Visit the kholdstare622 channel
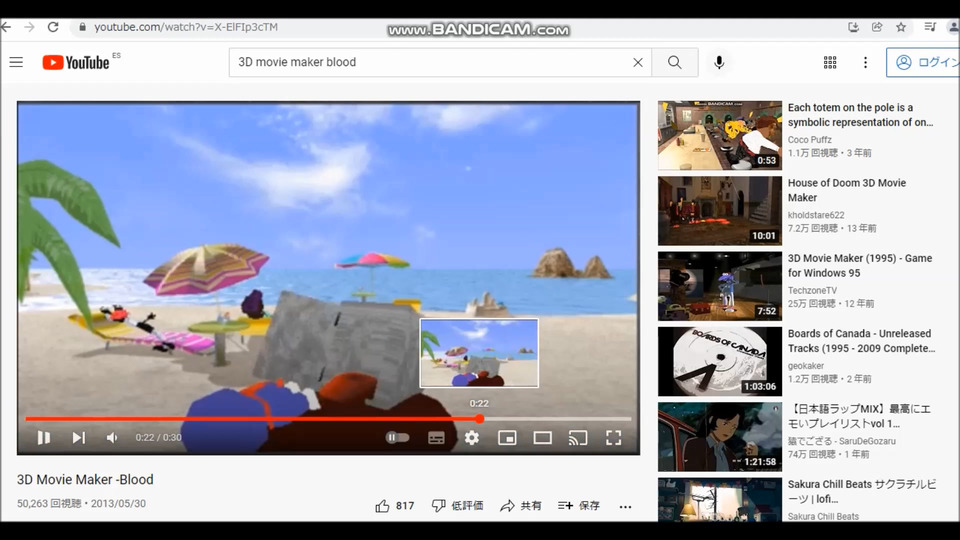This screenshot has width=960, height=540. coord(816,215)
